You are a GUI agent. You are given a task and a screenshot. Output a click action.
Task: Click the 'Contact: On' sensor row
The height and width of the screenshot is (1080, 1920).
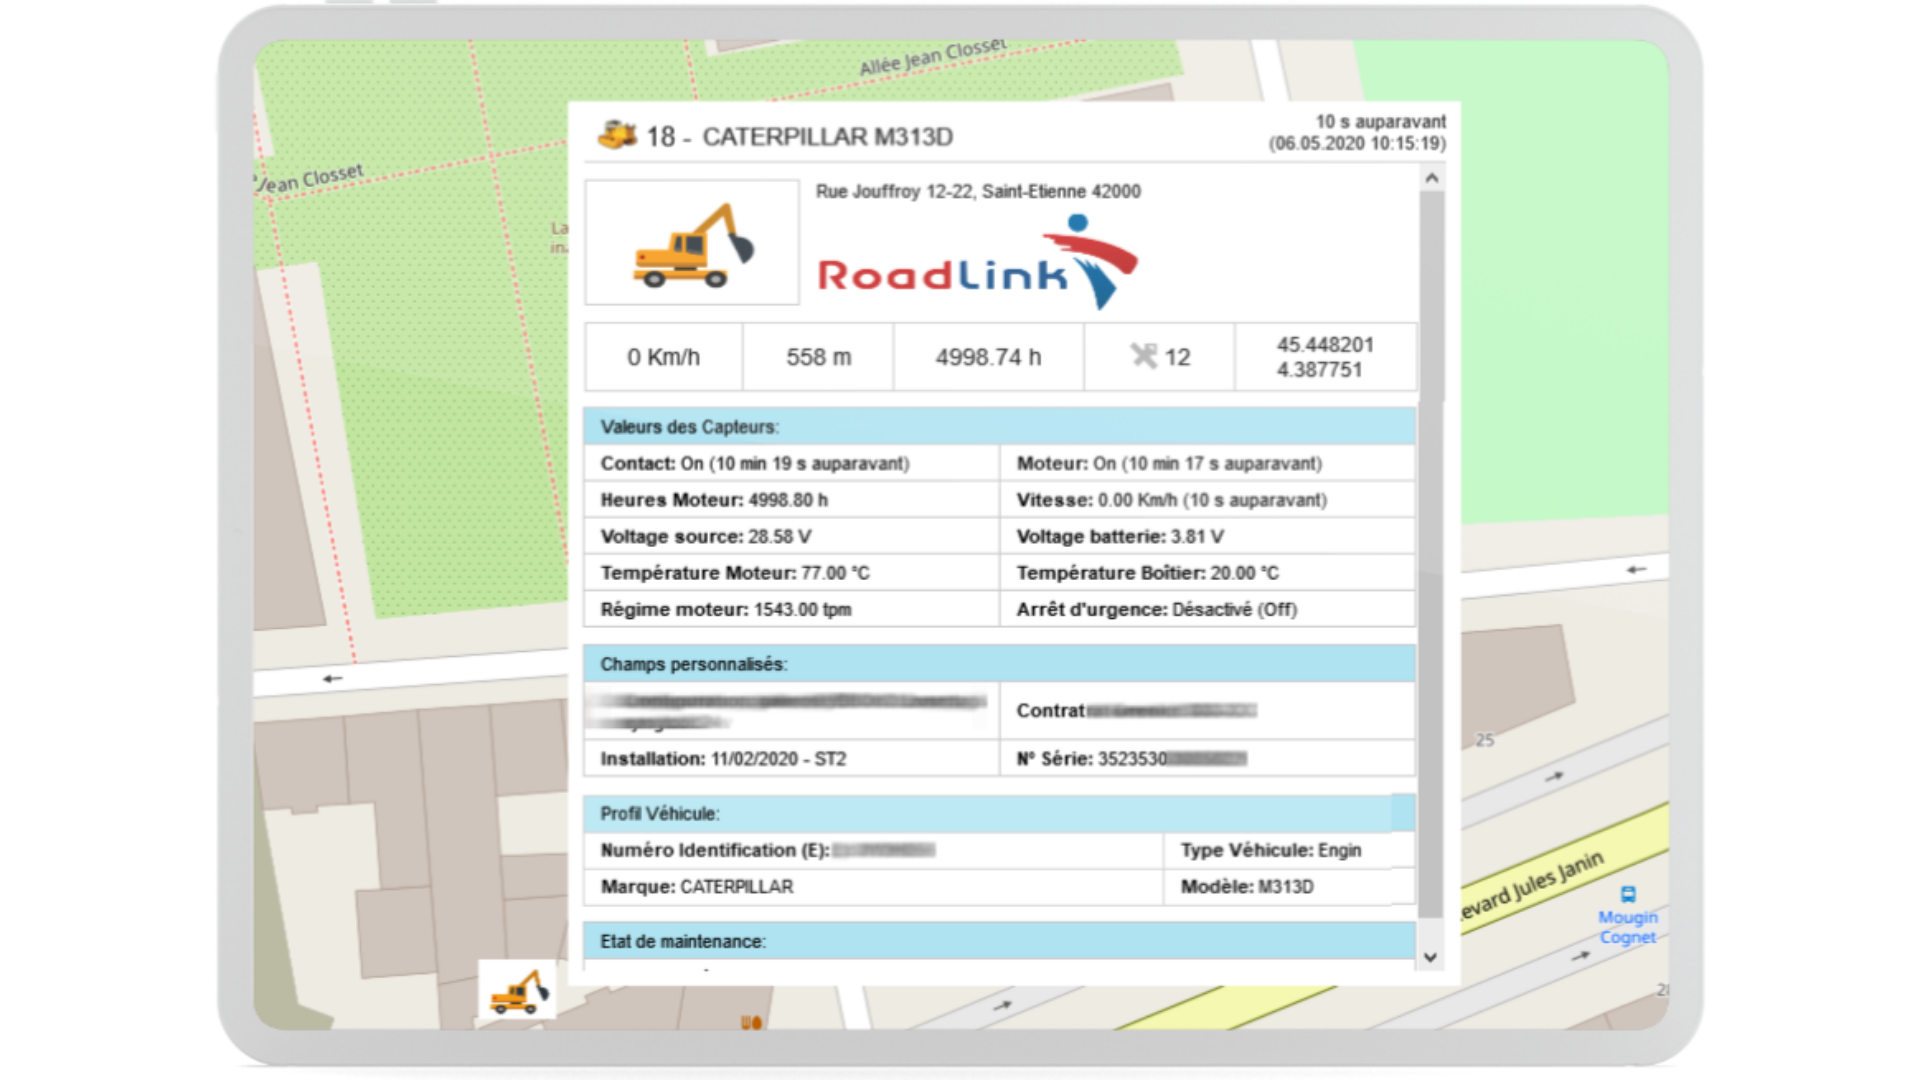[791, 463]
